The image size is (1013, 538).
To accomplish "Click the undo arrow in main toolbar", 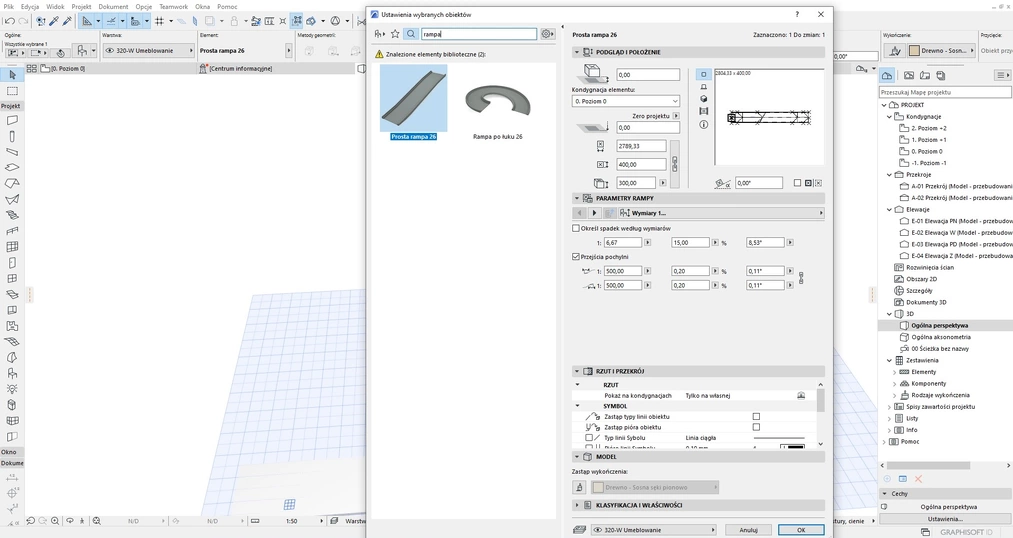I will [10, 21].
